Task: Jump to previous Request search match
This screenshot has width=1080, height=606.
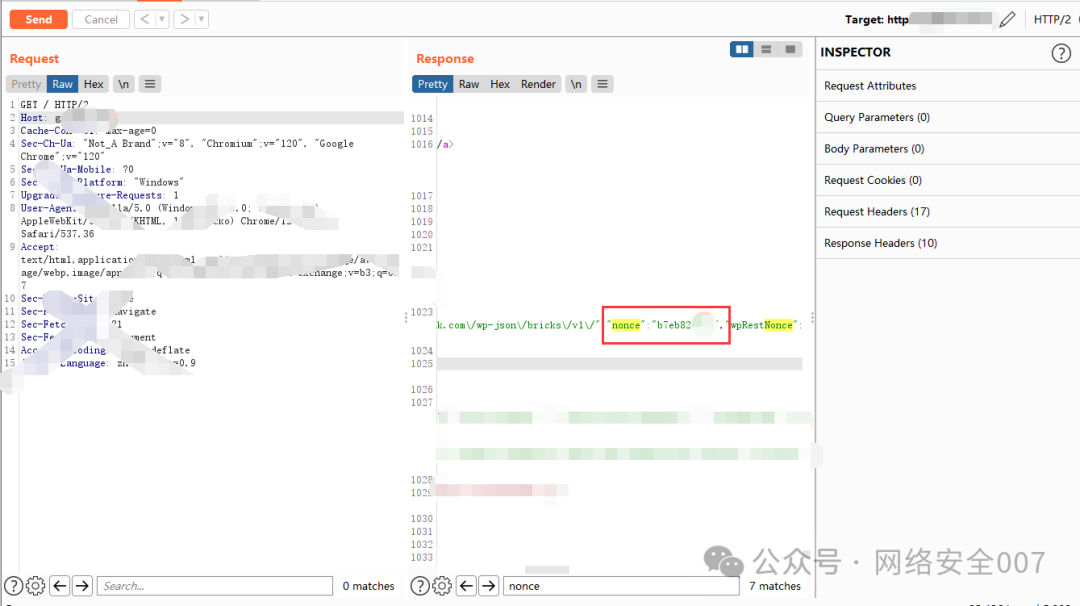Action: (60, 586)
